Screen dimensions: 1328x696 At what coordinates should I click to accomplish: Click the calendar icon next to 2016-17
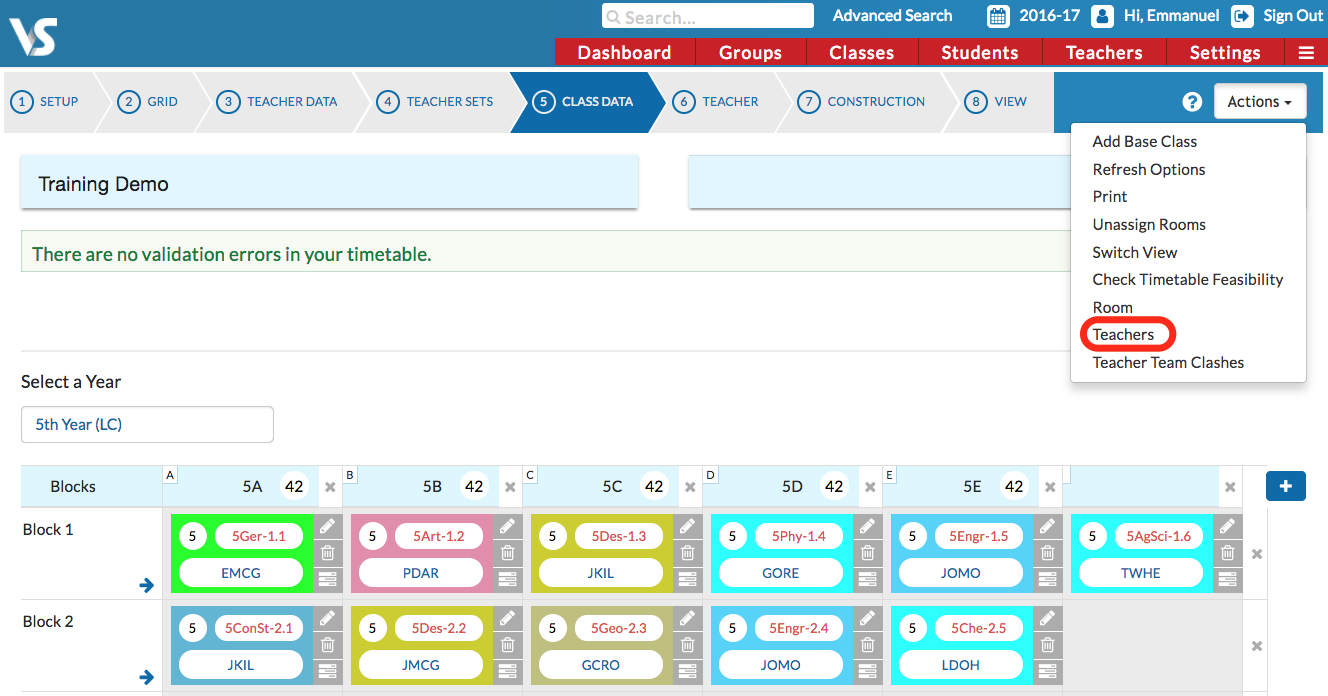997,16
